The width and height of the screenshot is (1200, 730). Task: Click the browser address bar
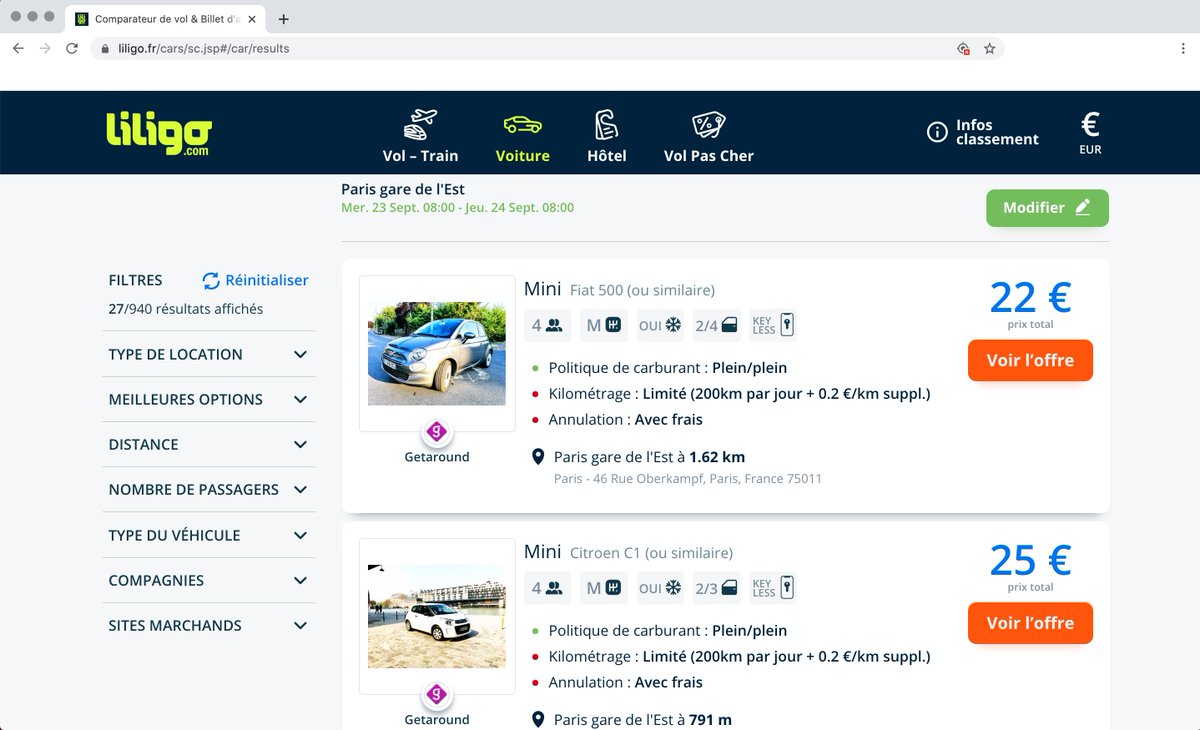(x=548, y=48)
